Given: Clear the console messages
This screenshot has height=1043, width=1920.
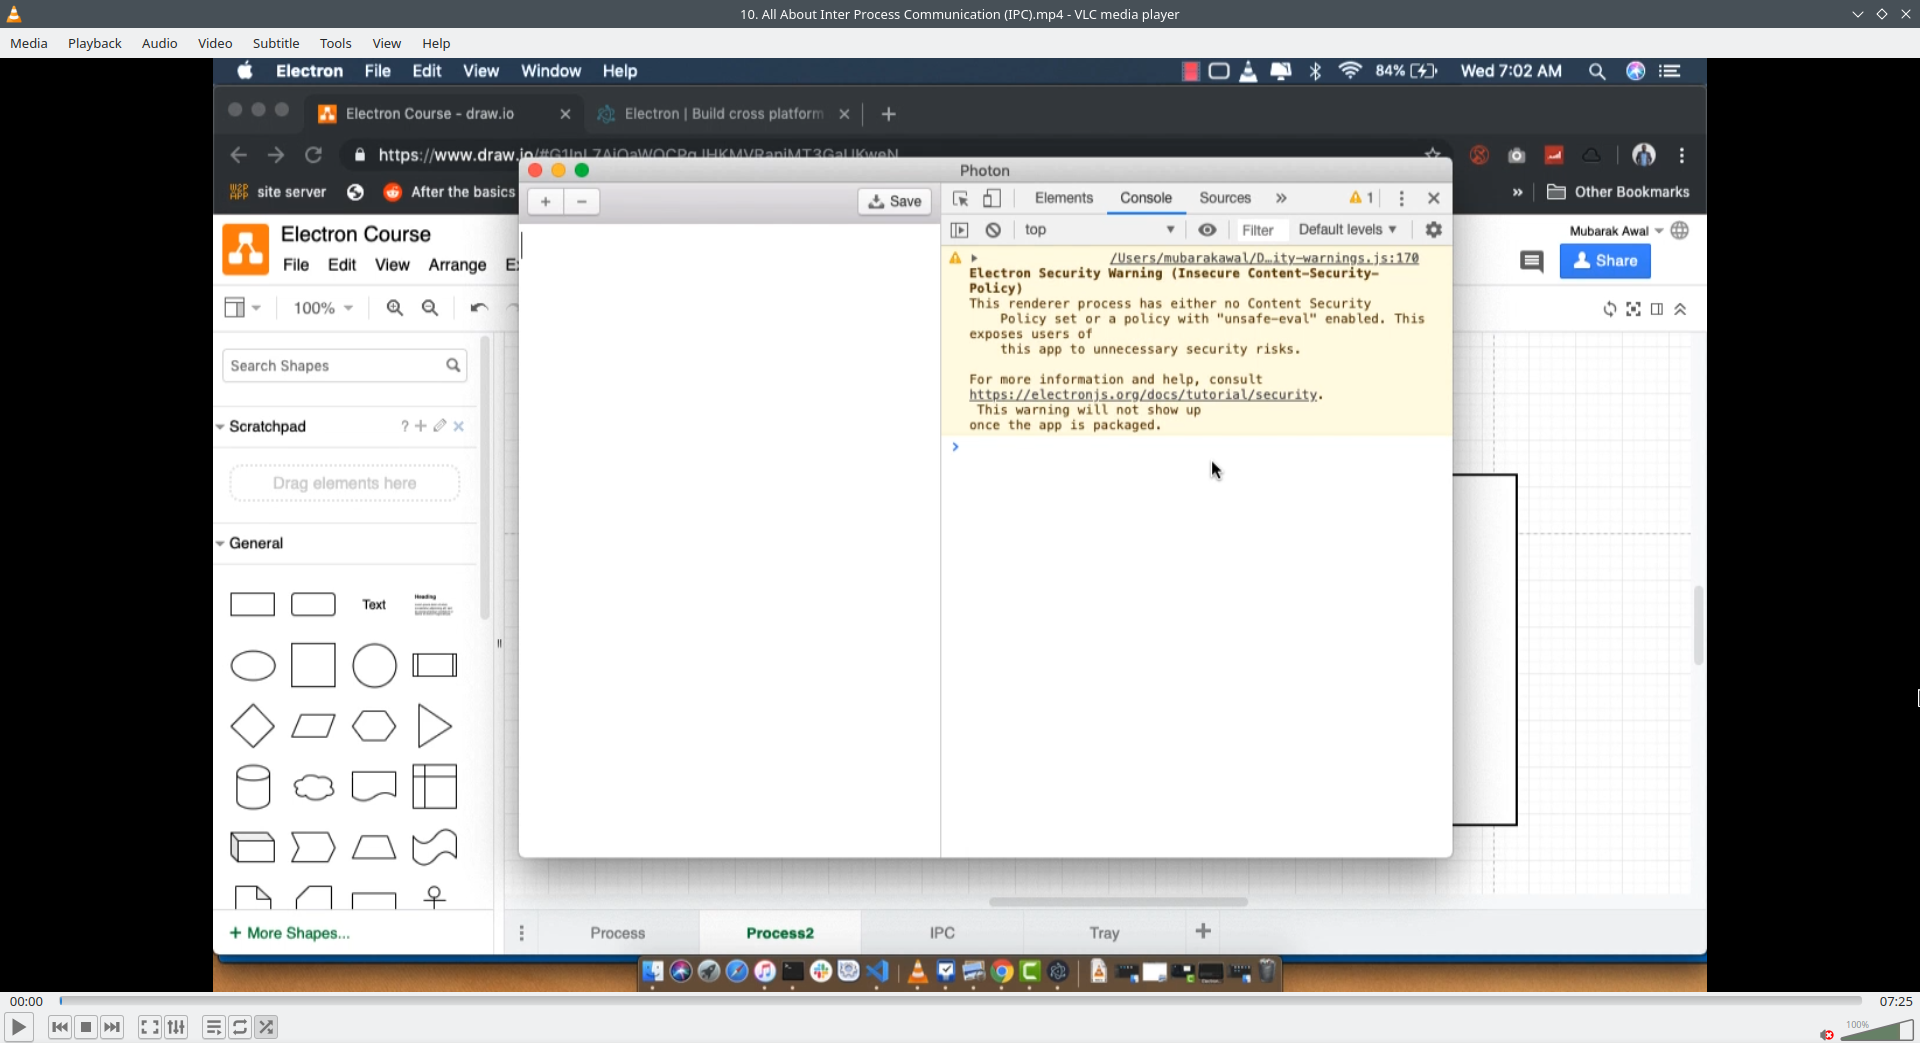Looking at the screenshot, I should point(993,230).
